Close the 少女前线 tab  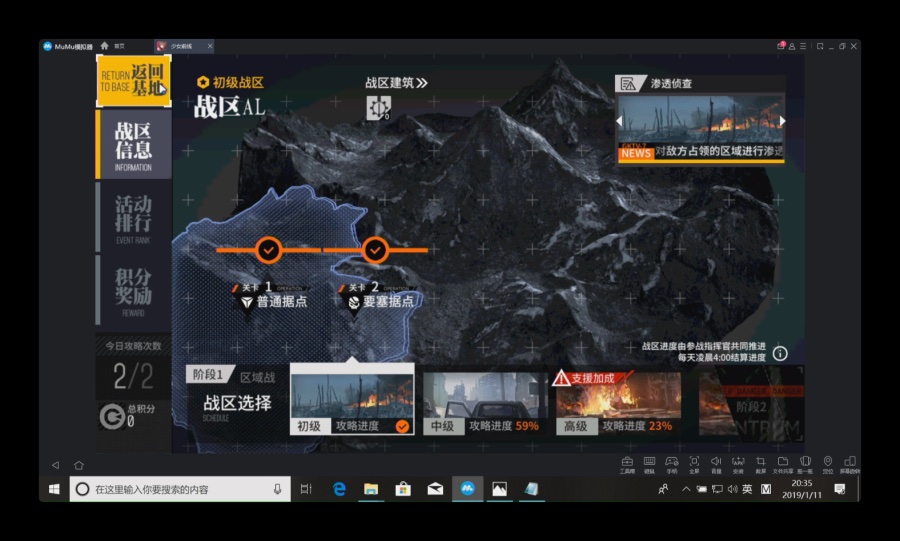pyautogui.click(x=210, y=46)
